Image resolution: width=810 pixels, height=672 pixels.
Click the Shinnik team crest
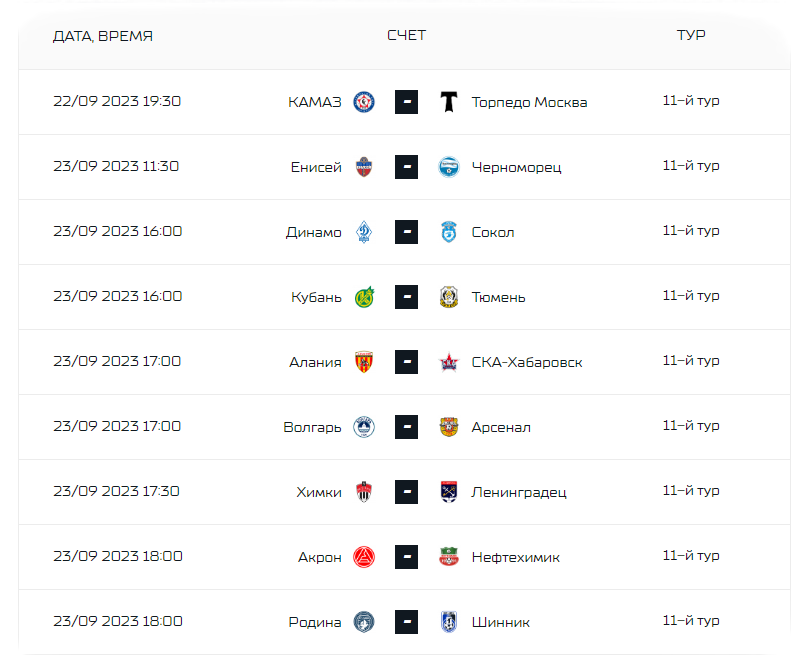449,622
